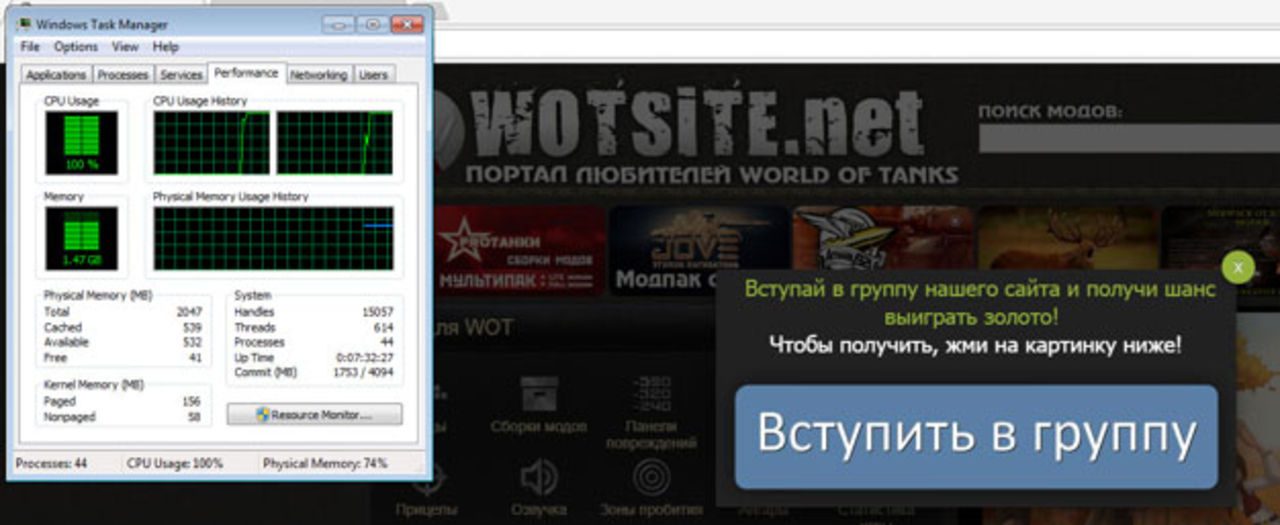Click the Сборки модов box icon
Screen dimensions: 1280x525
pyautogui.click(x=538, y=393)
